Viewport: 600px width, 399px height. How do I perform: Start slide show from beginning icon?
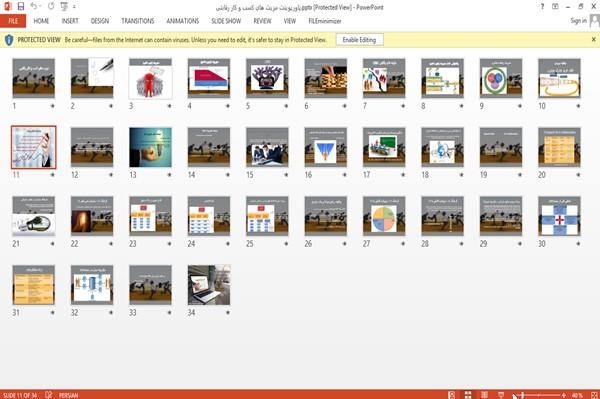click(x=64, y=7)
